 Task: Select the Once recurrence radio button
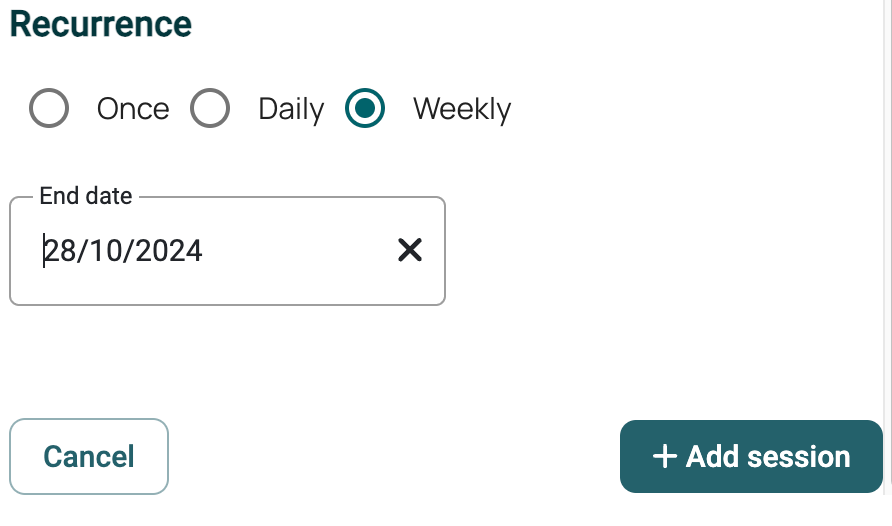click(x=49, y=108)
